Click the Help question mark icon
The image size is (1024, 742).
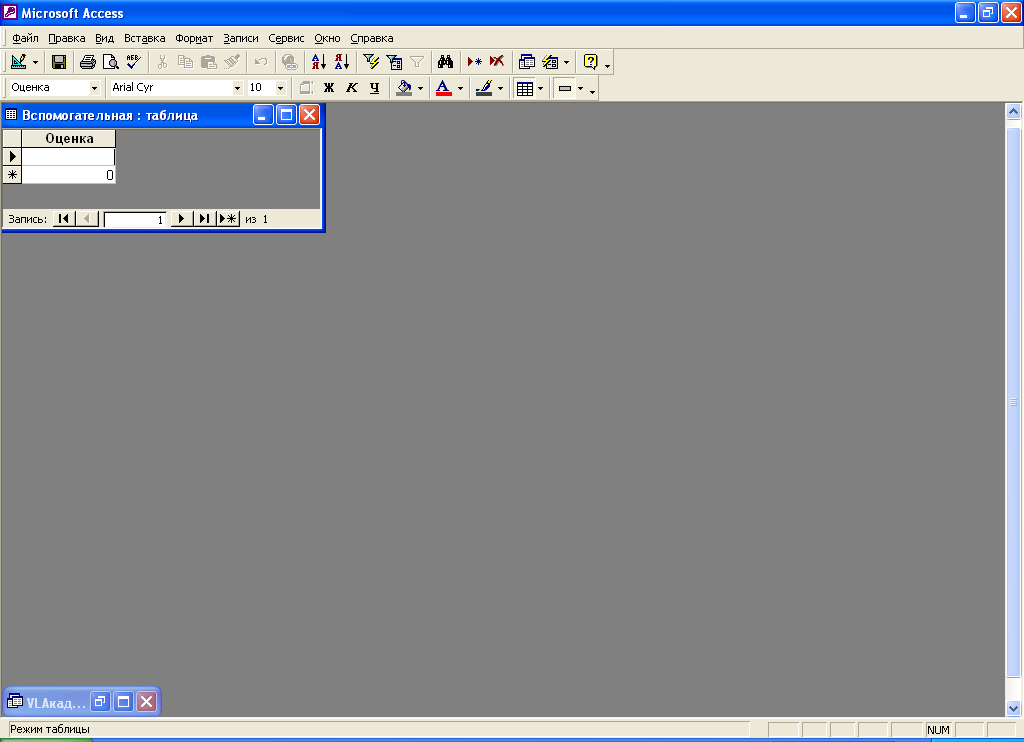tap(590, 62)
